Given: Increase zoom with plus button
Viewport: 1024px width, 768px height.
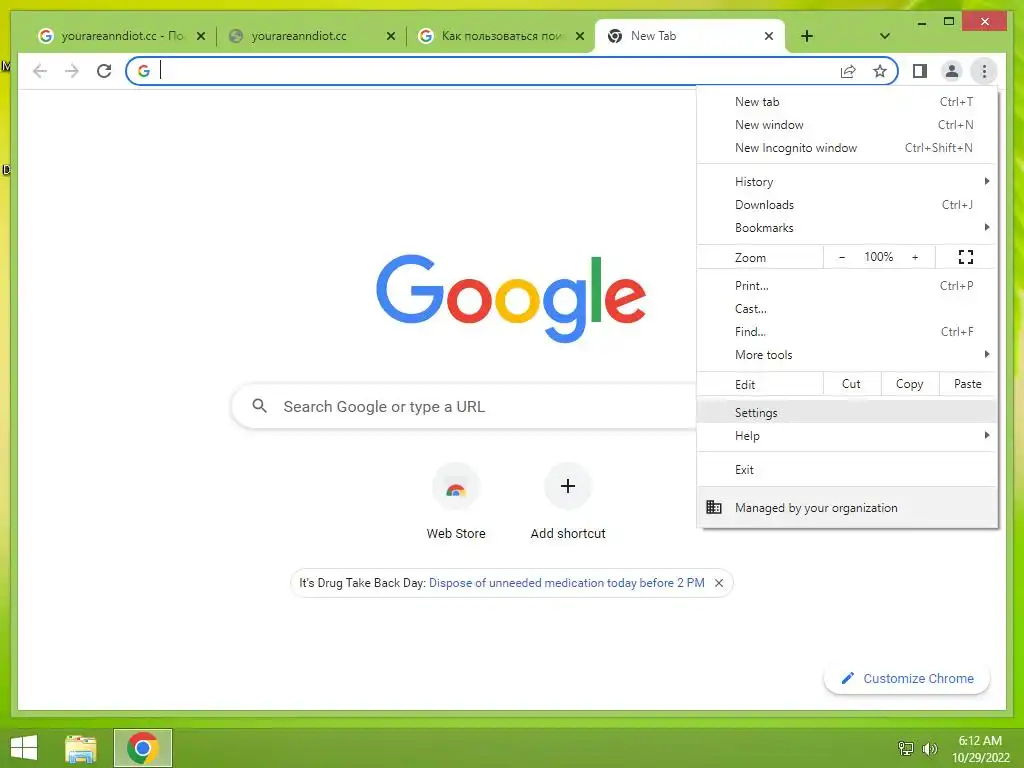Looking at the screenshot, I should (x=915, y=257).
